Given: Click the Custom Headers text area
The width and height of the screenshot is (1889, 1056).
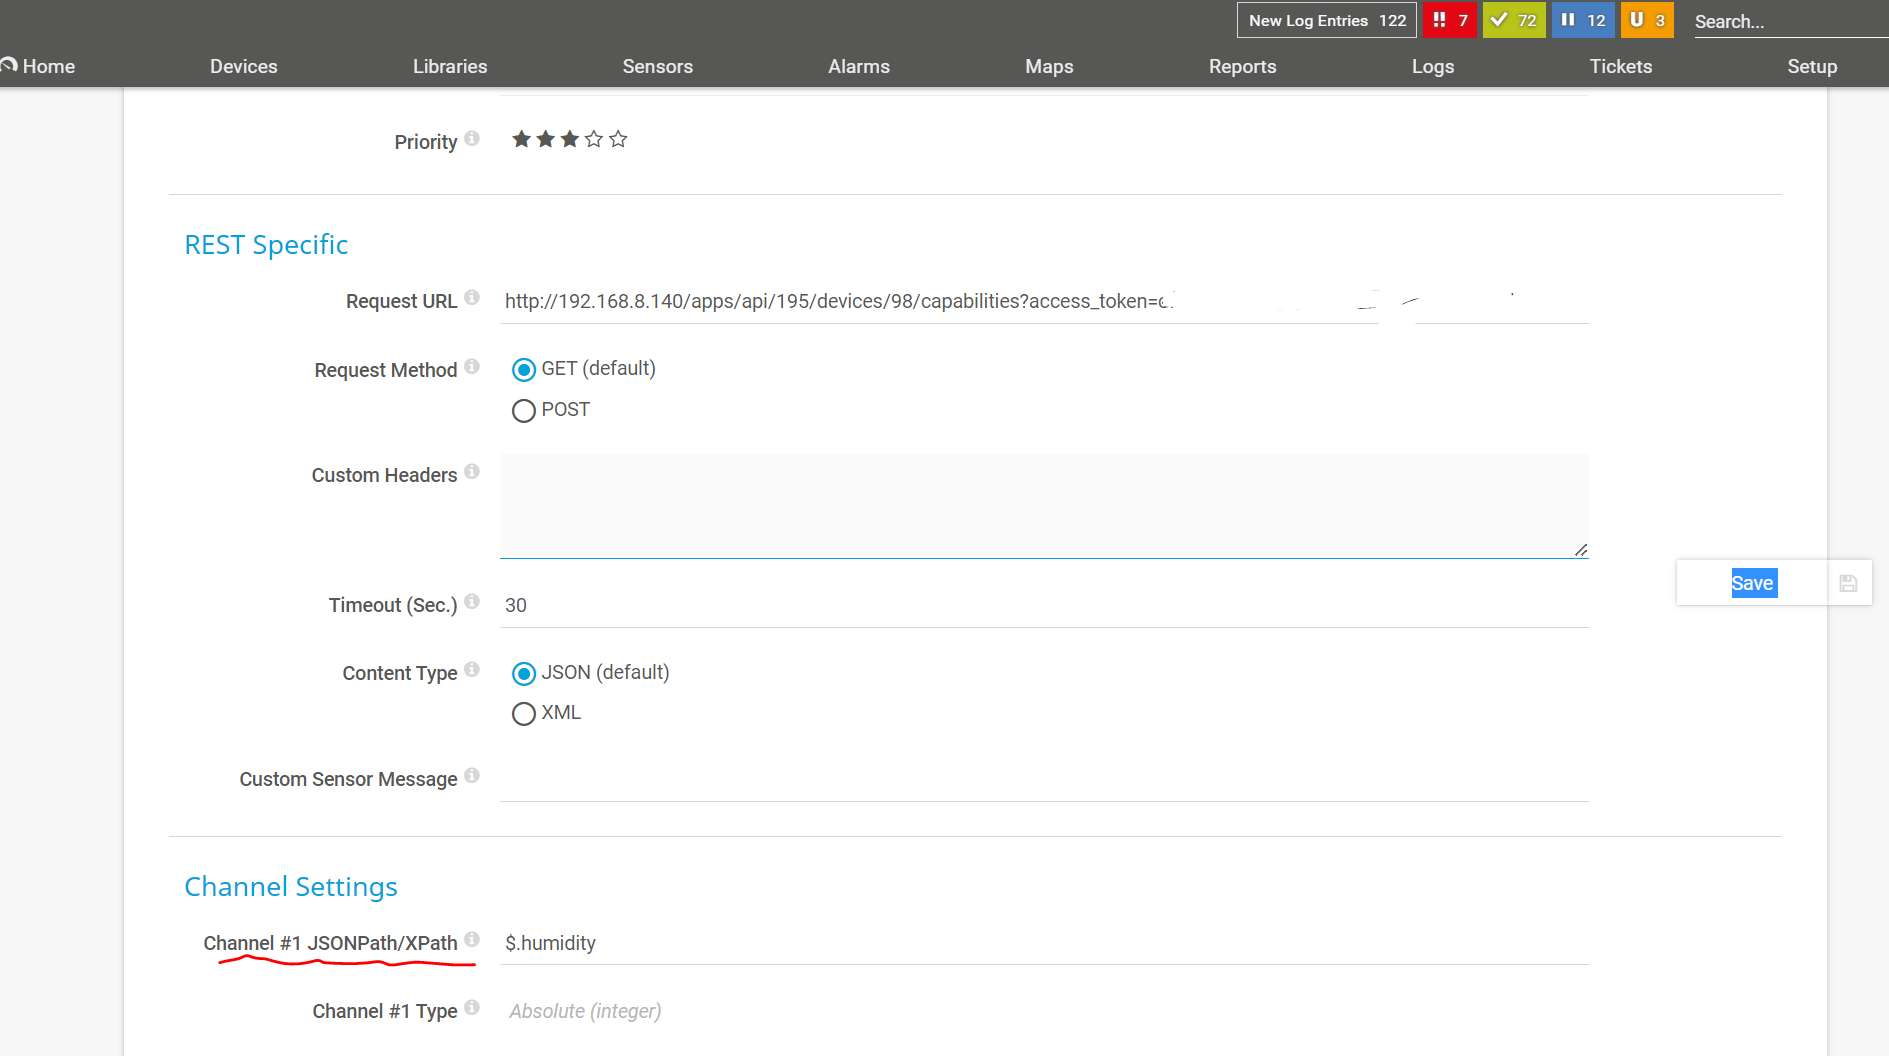Looking at the screenshot, I should (x=1043, y=506).
